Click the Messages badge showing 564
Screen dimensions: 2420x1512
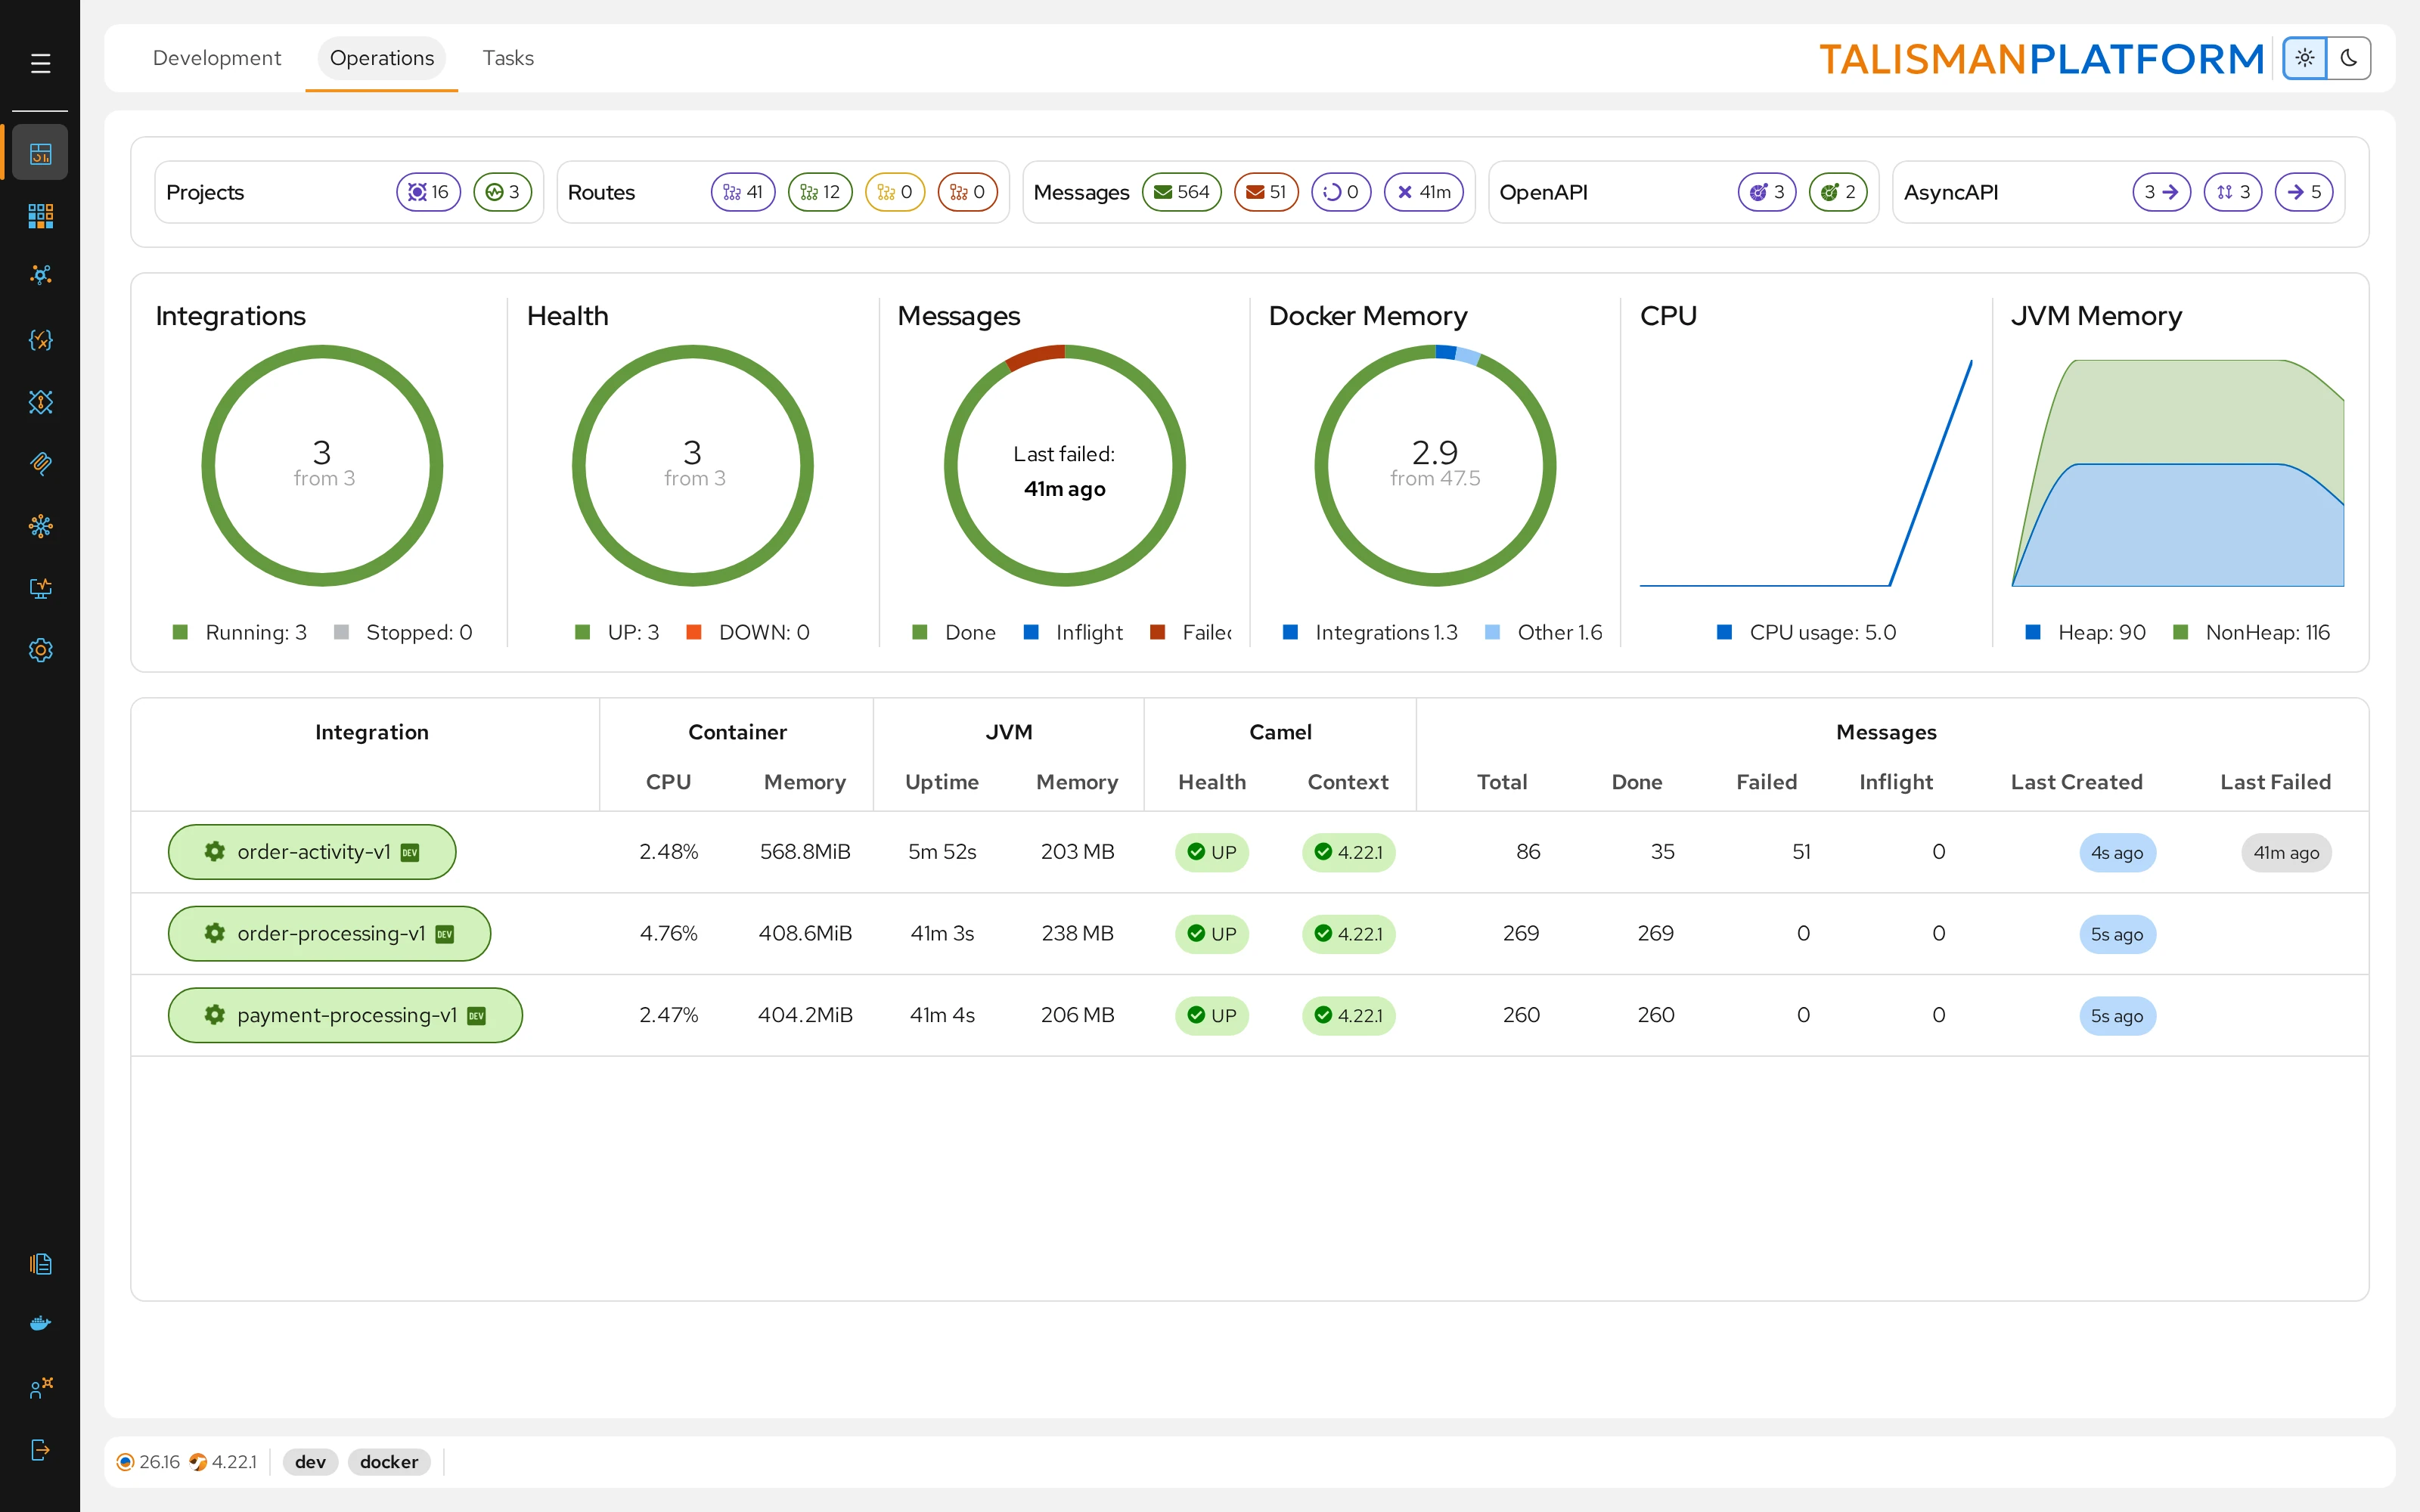pos(1181,192)
